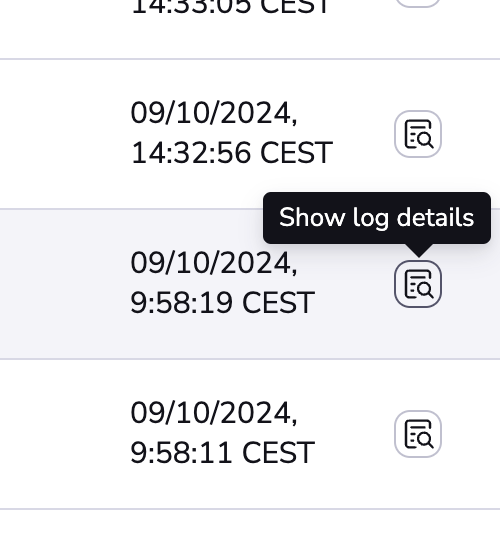
Task: Select the 9:58:11 log row's blank area
Action: click(x=63, y=434)
